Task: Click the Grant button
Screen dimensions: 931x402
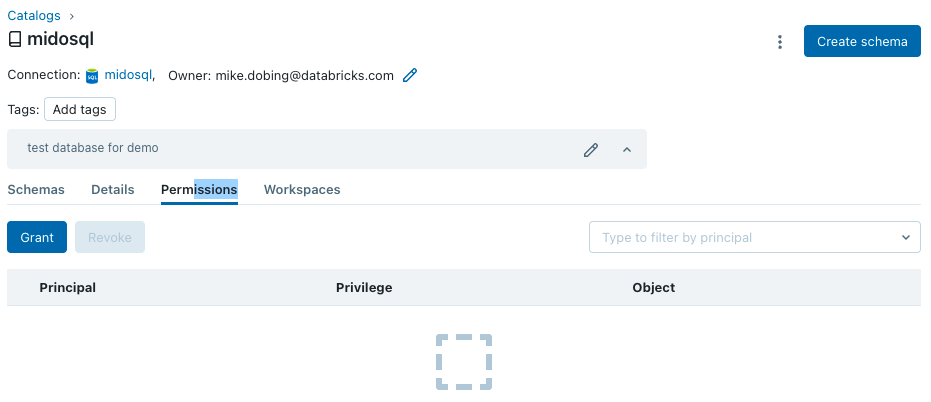Action: click(x=37, y=237)
